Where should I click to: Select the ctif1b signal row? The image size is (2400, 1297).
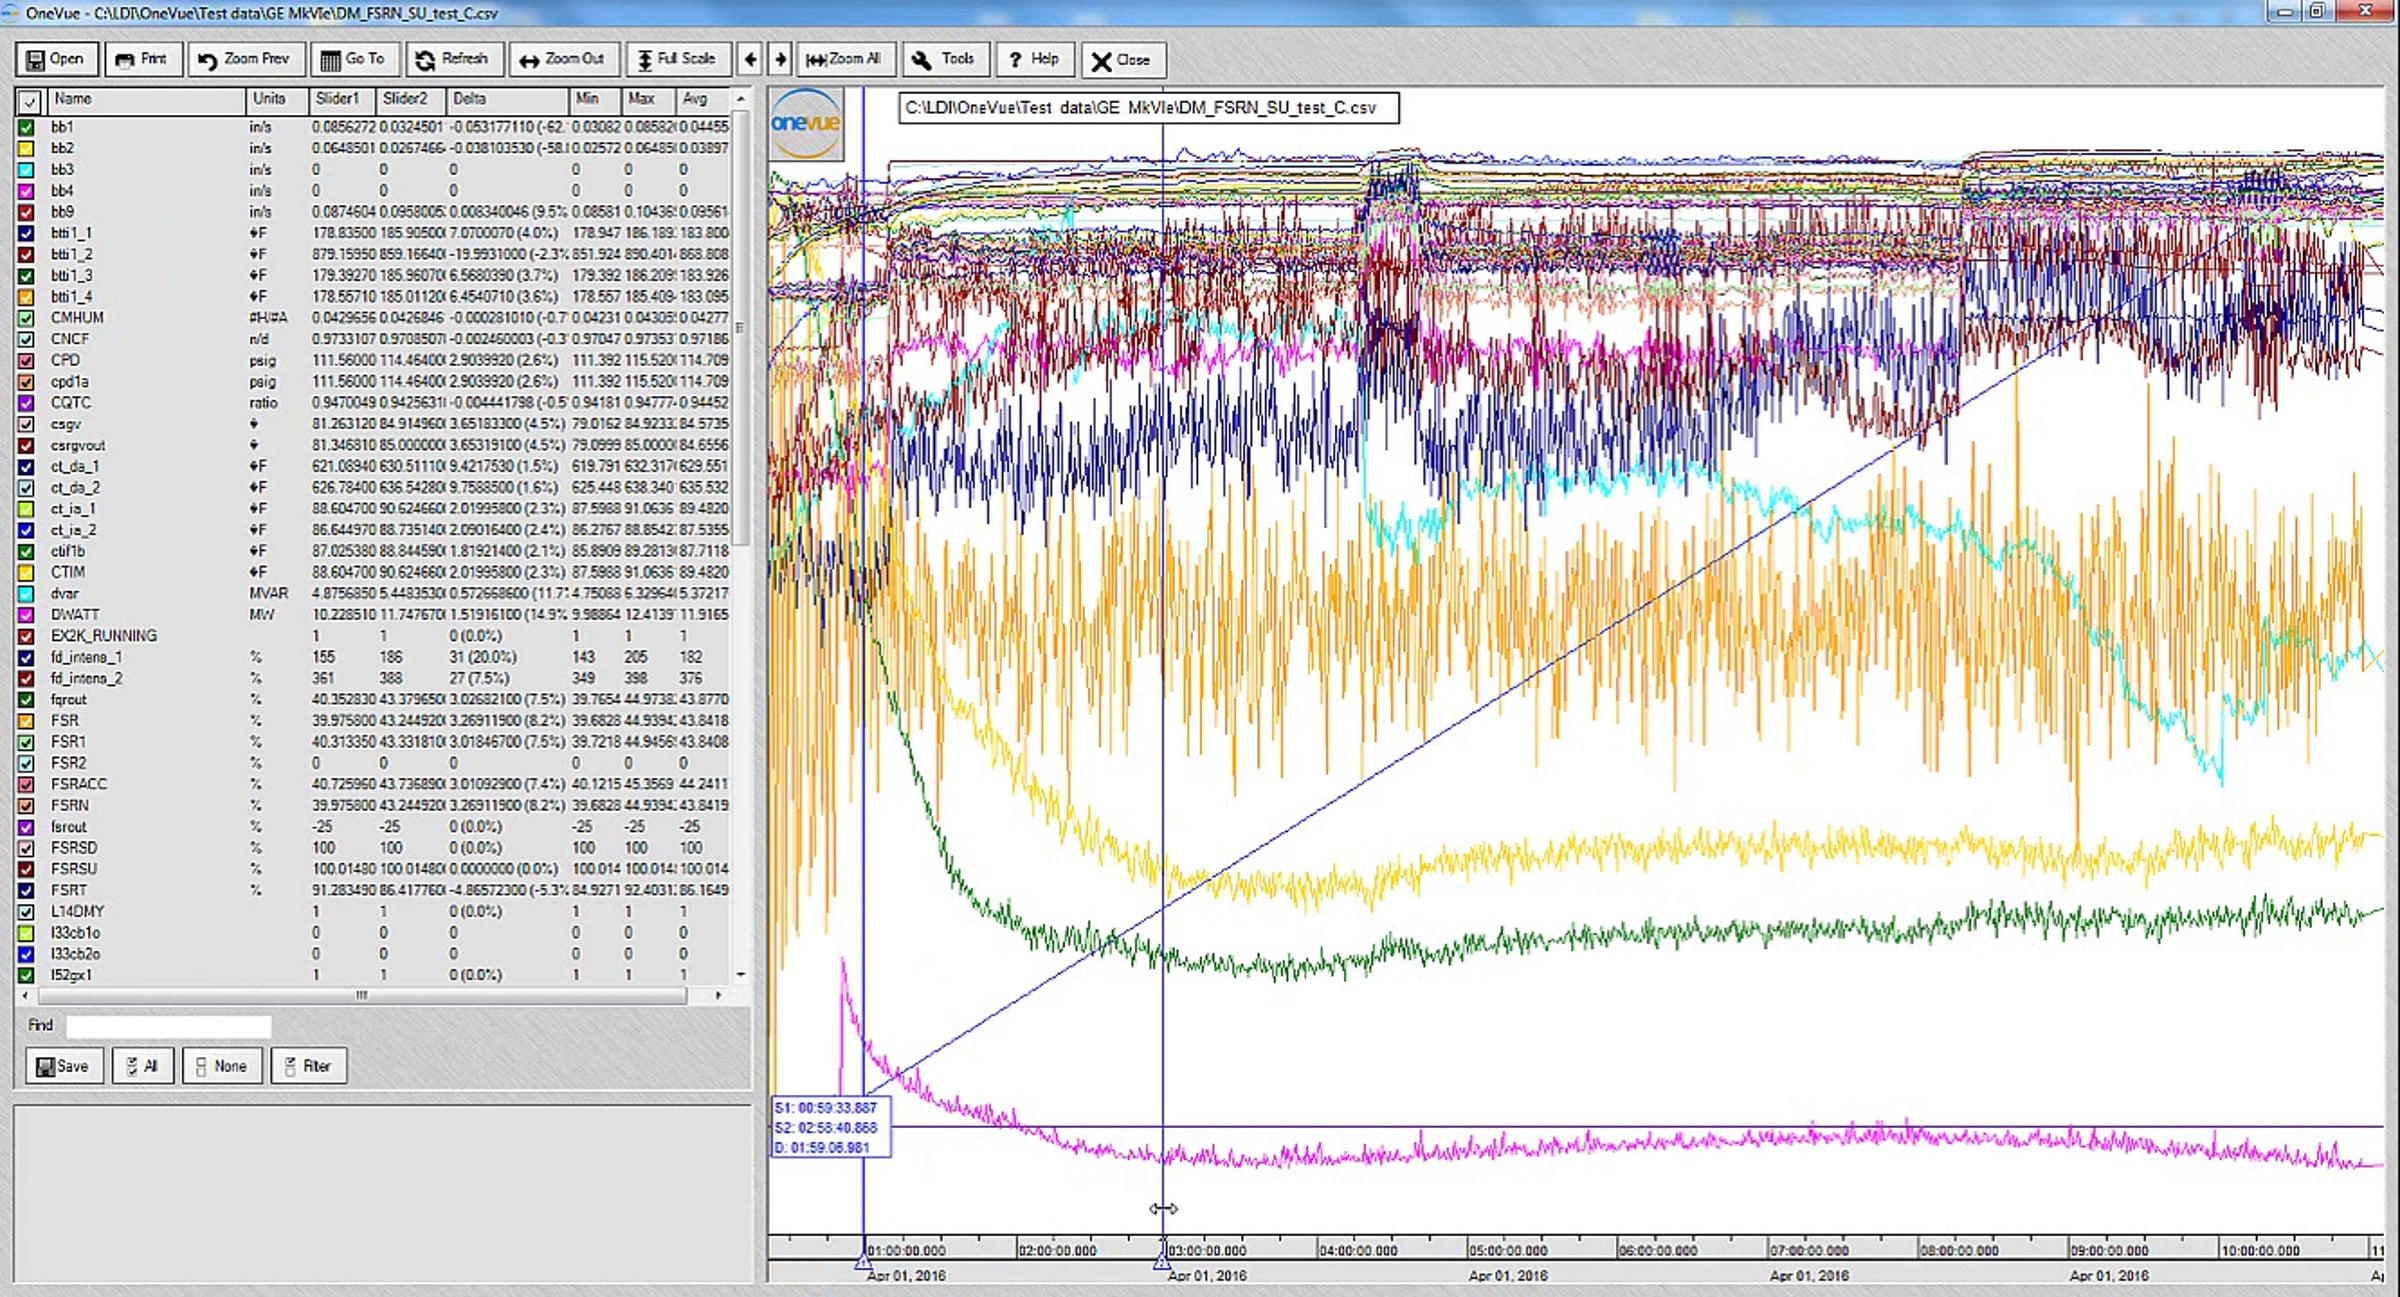(x=373, y=552)
